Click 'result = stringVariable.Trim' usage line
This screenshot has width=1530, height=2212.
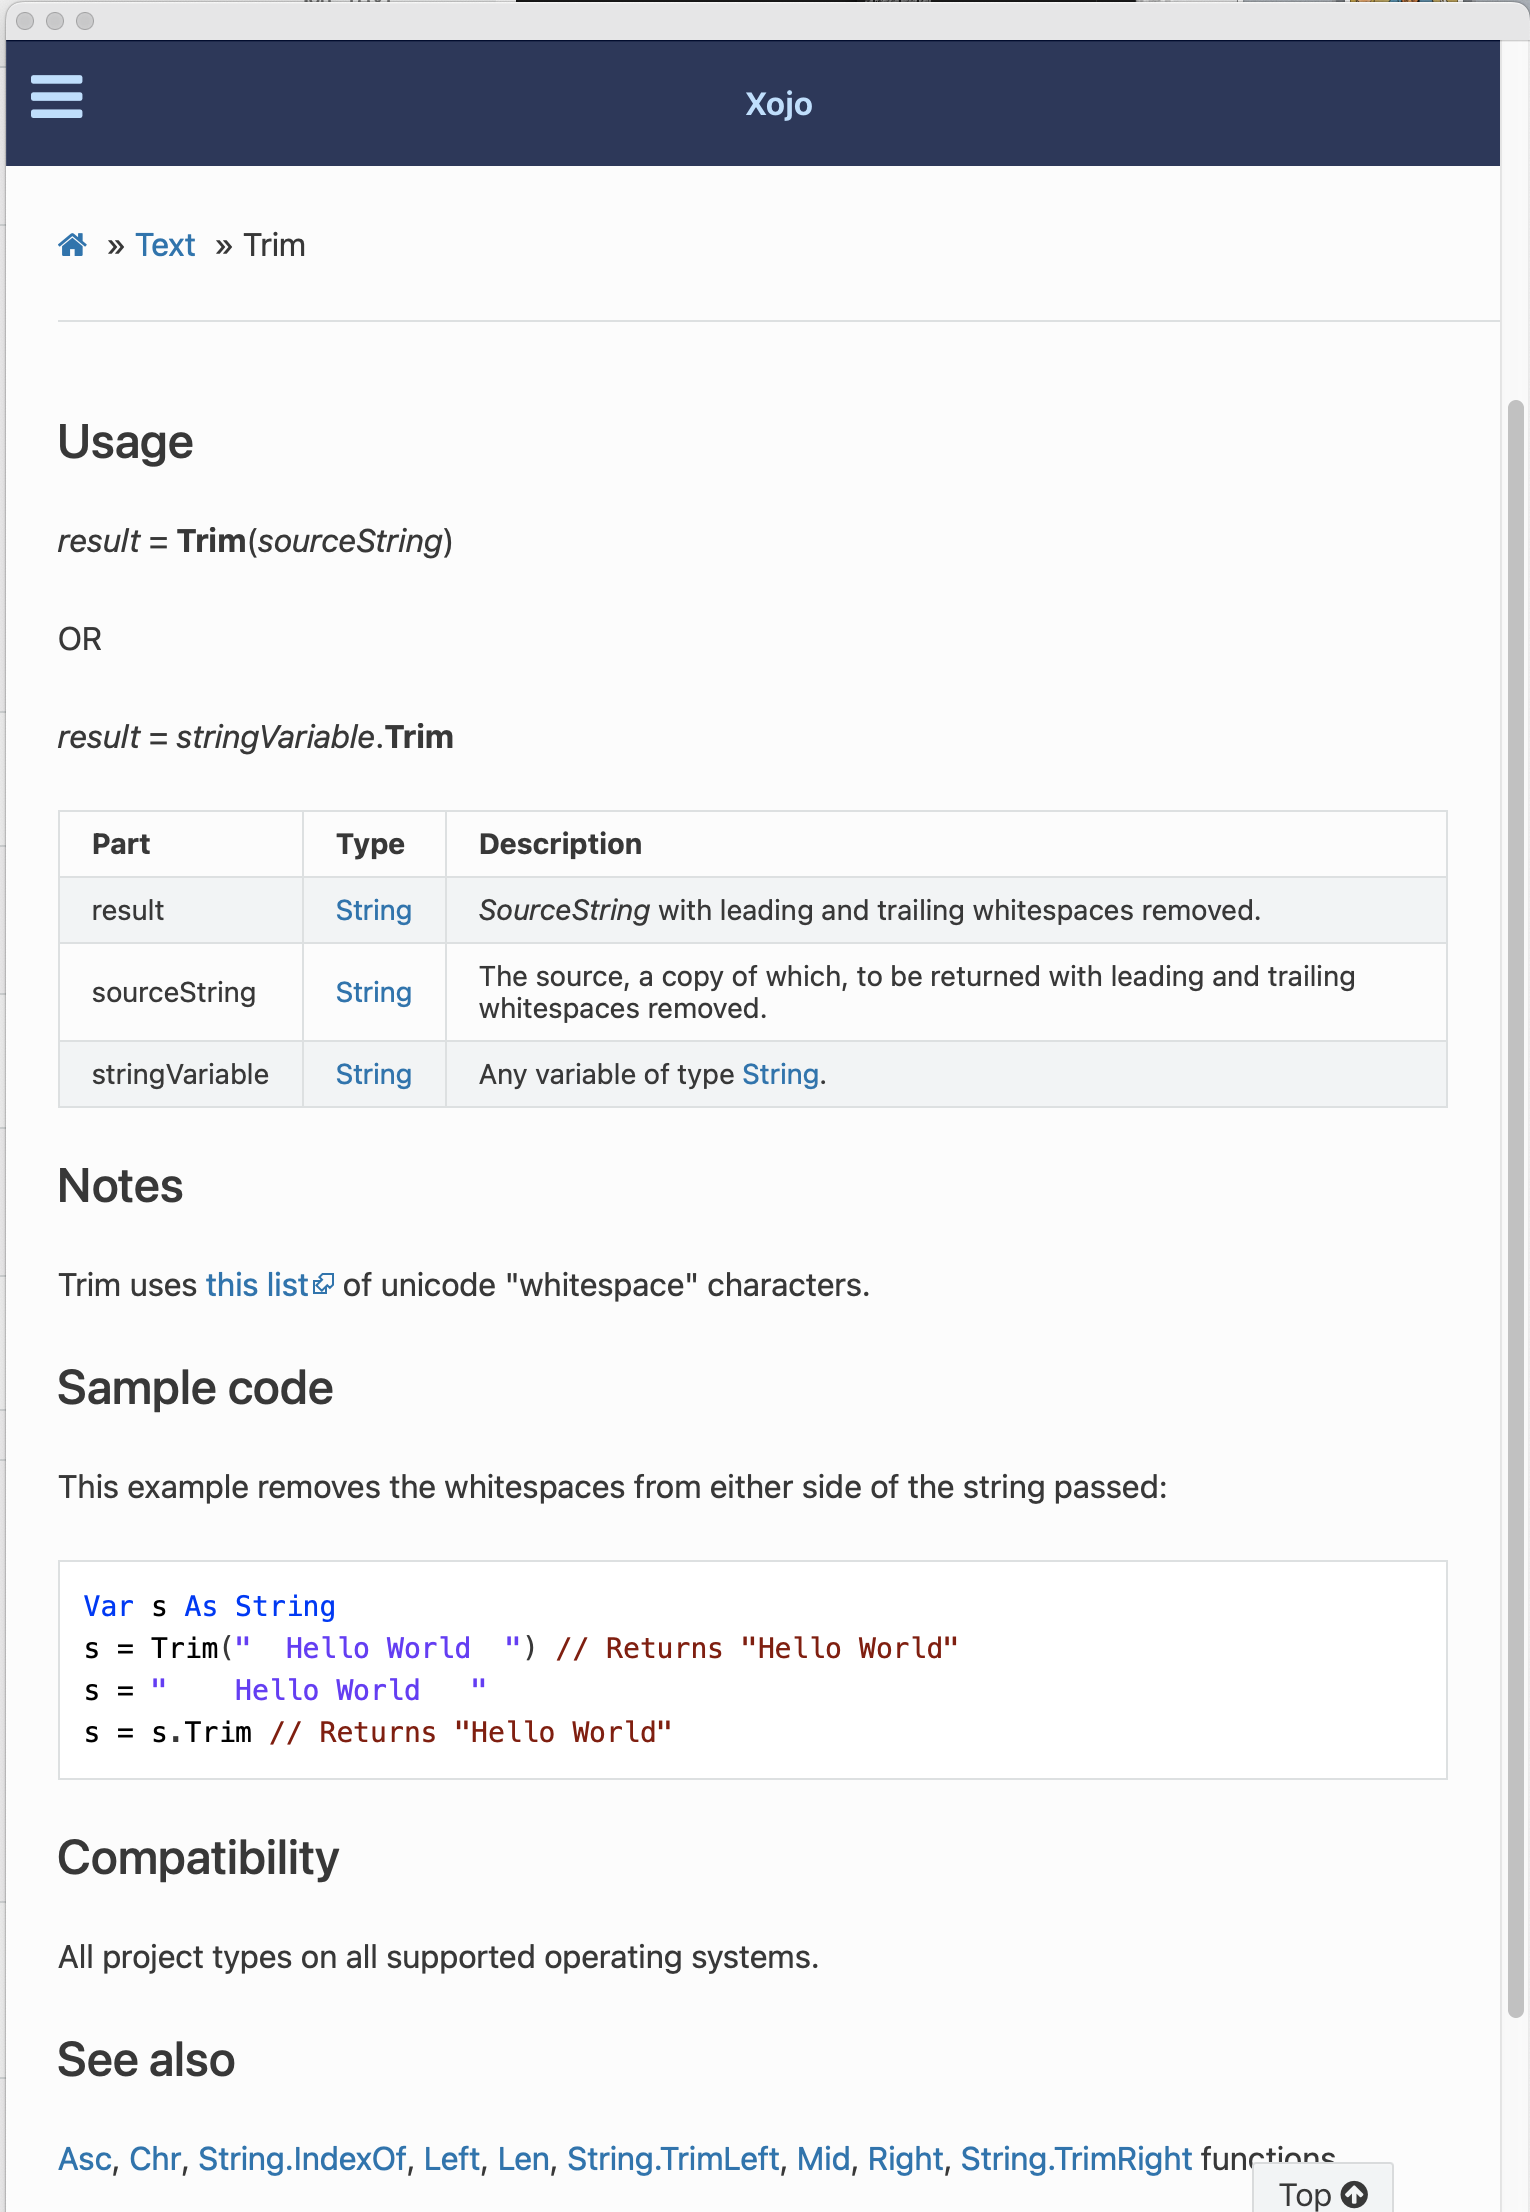256,737
